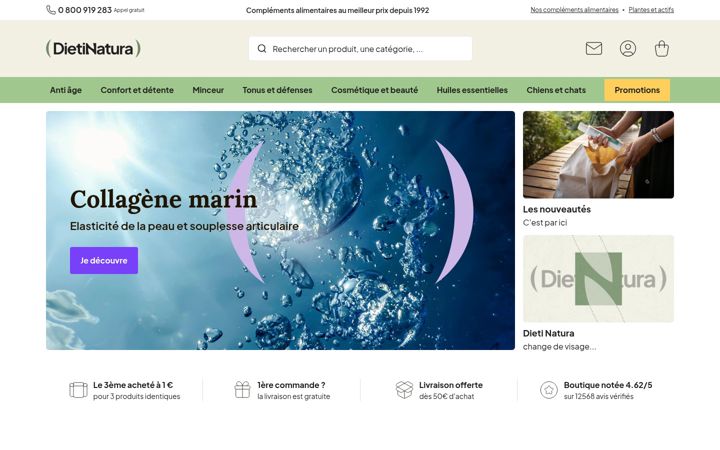720x450 pixels.
Task: Click the C'est par ici text
Action: coord(545,223)
